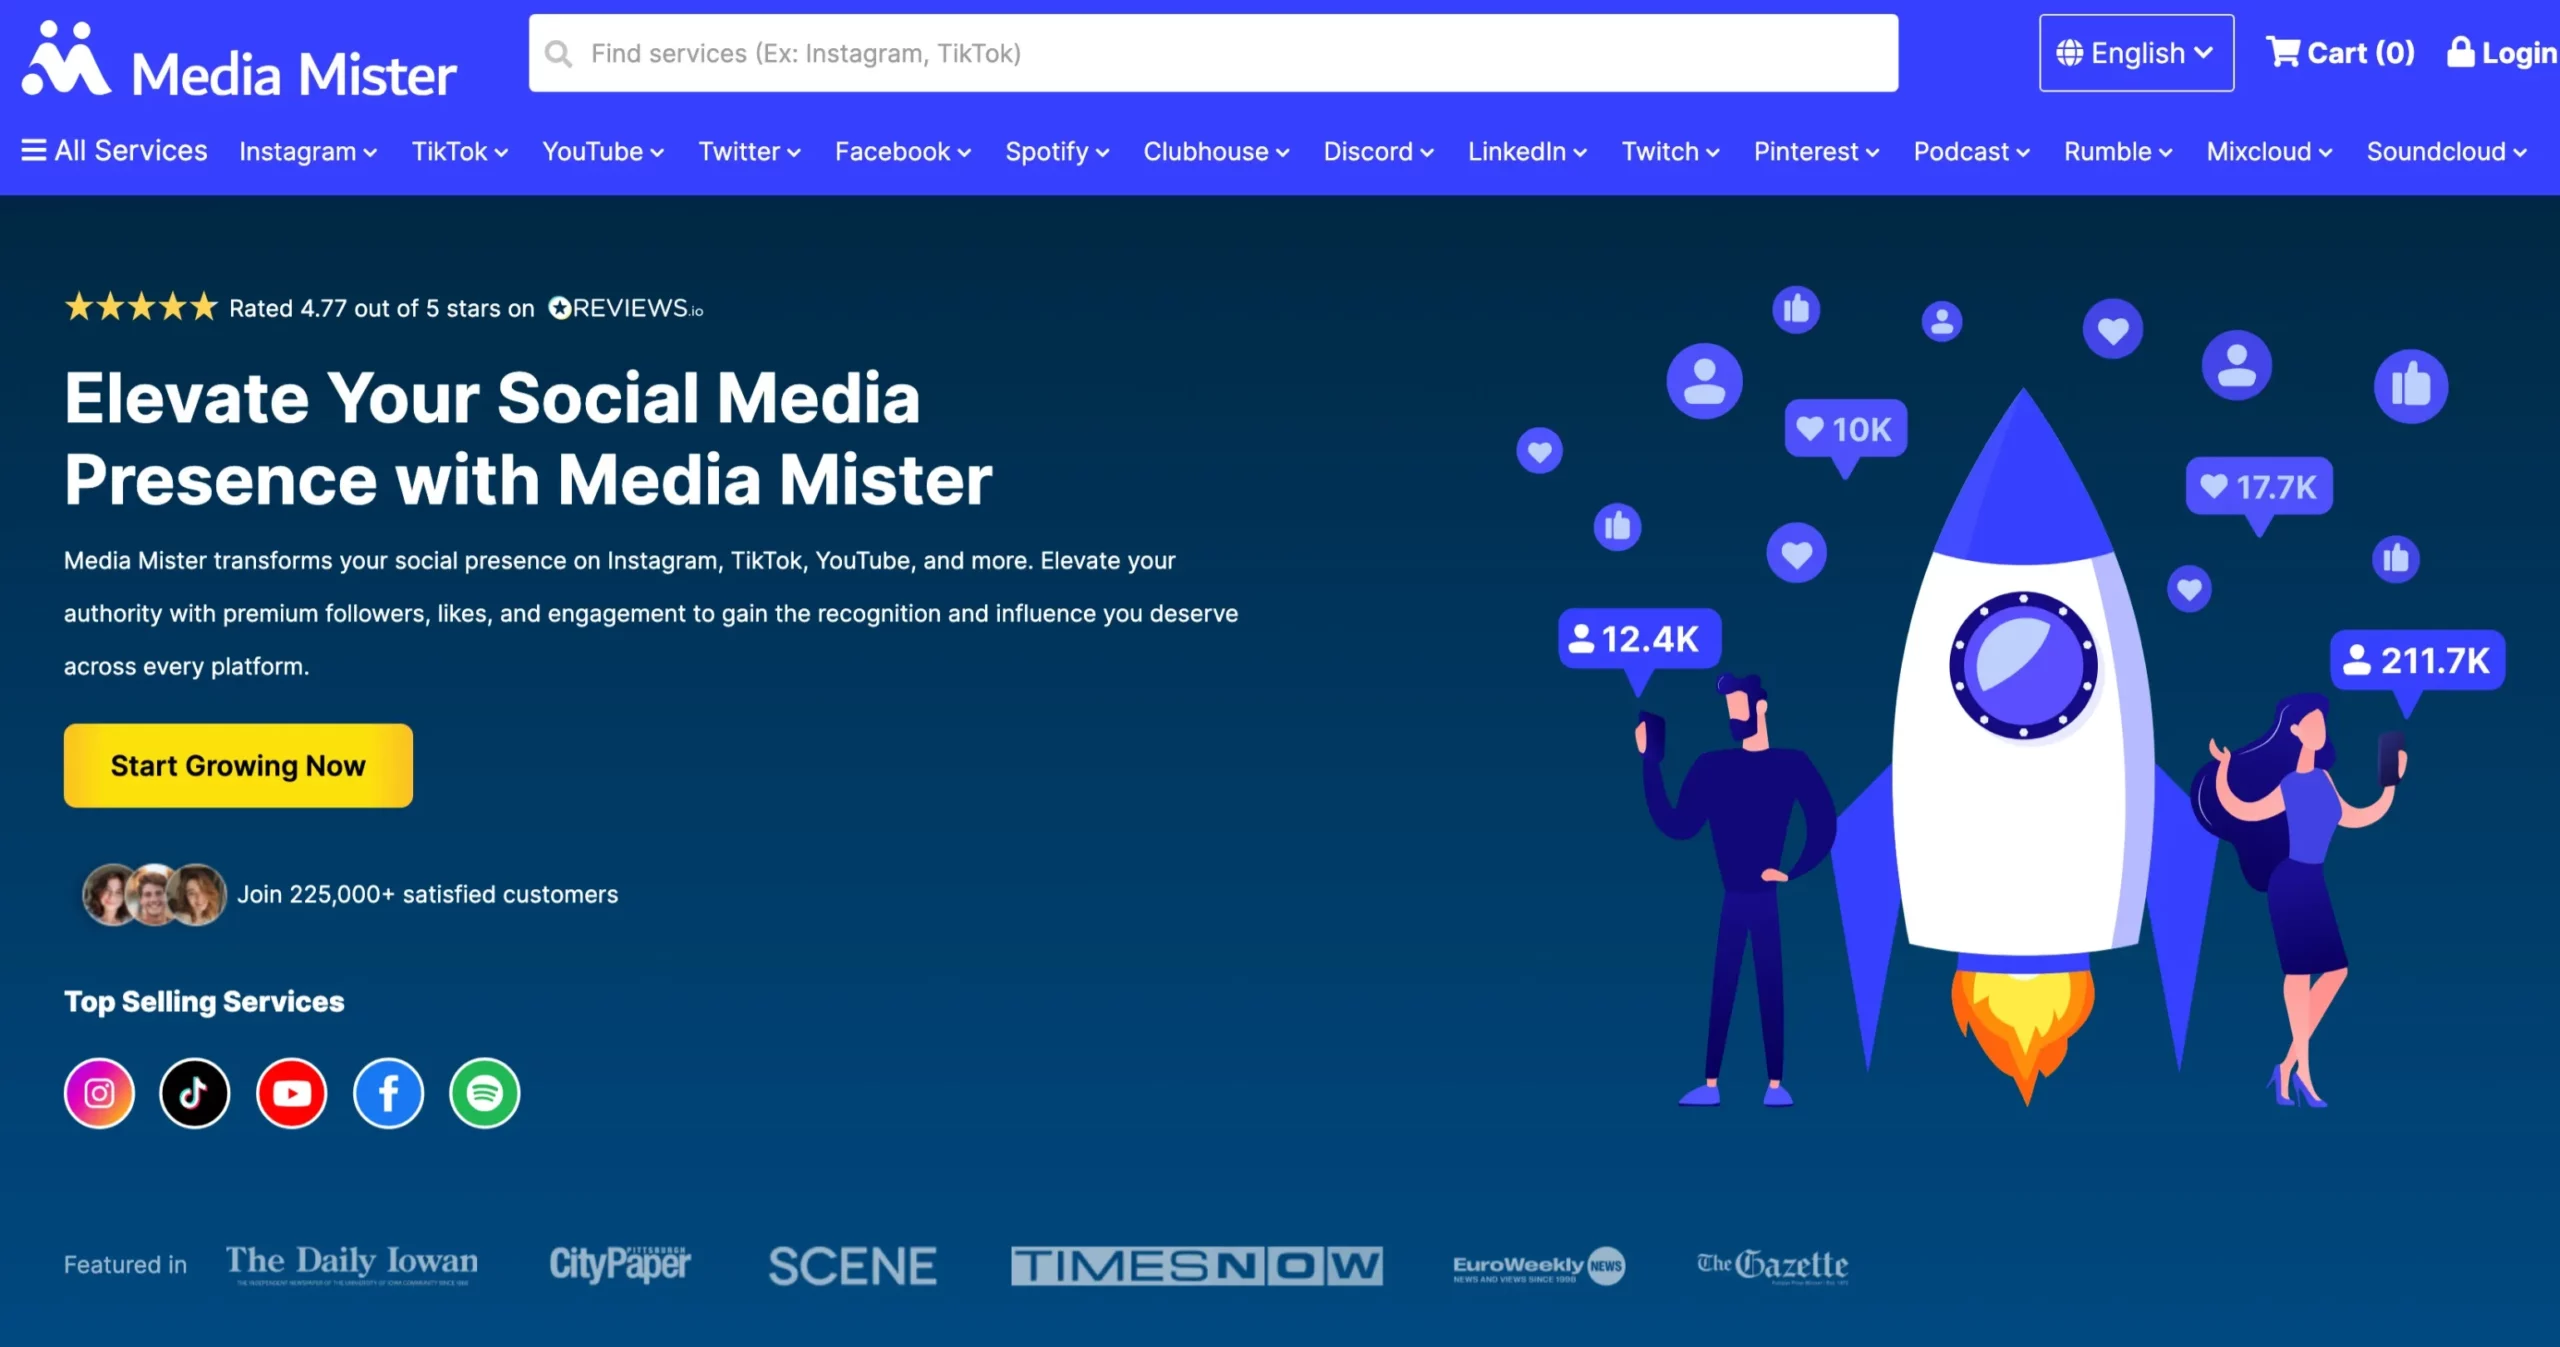Focus the Find services search field
The height and width of the screenshot is (1347, 2560).
(x=1213, y=53)
